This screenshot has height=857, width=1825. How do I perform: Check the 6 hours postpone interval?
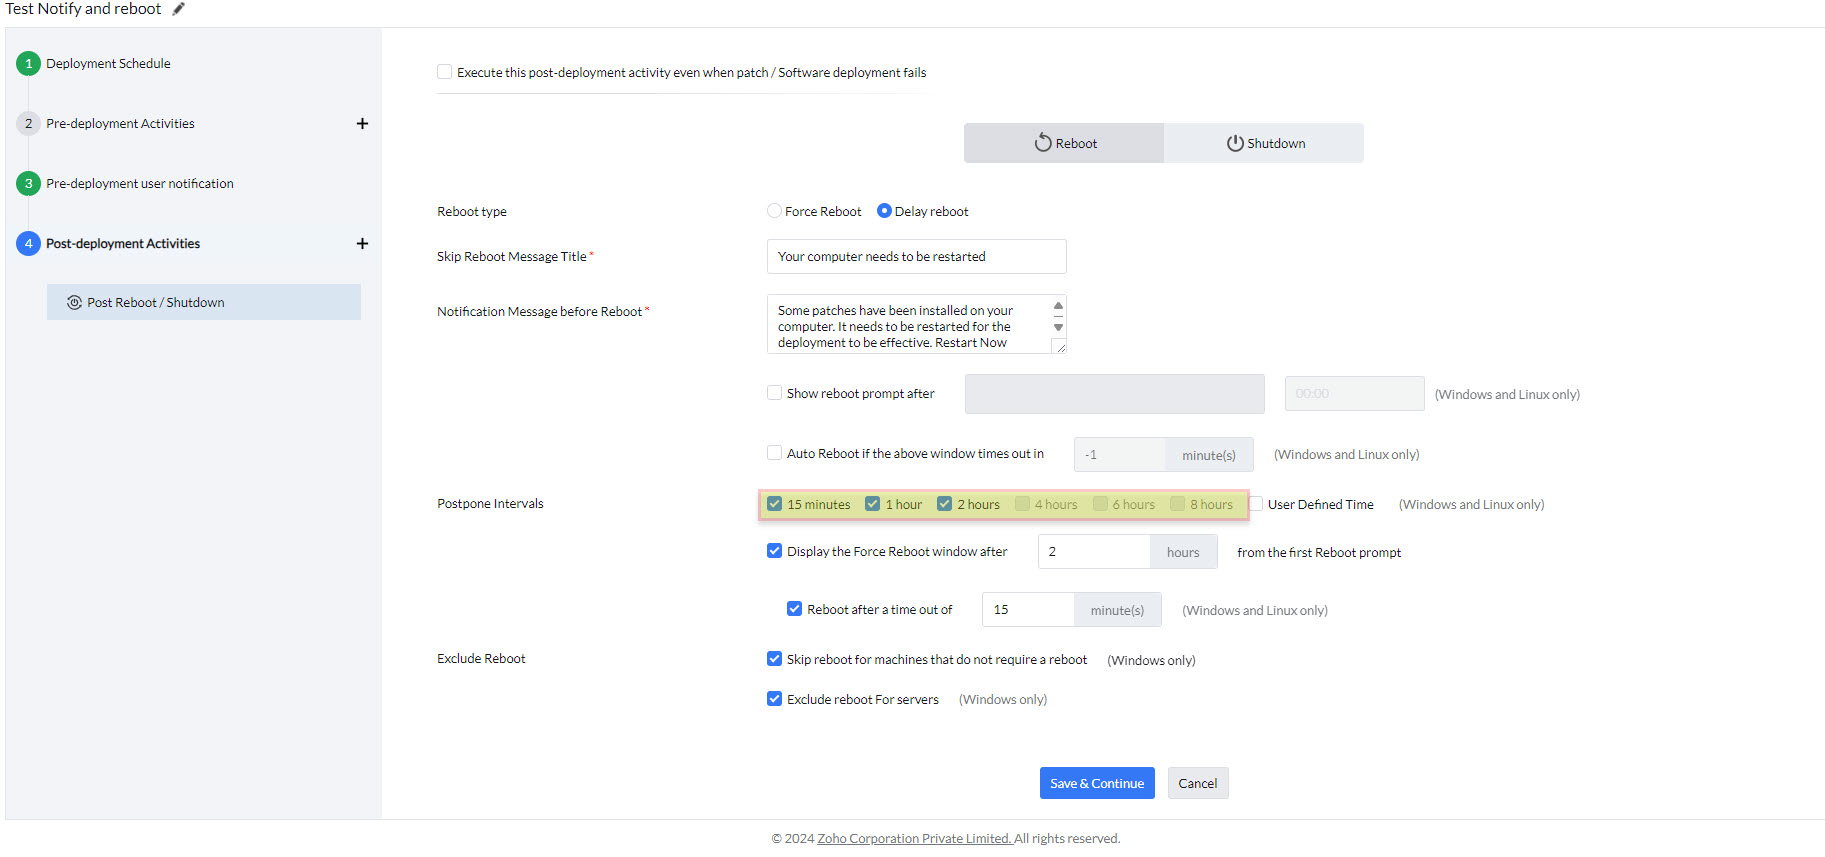(1100, 504)
